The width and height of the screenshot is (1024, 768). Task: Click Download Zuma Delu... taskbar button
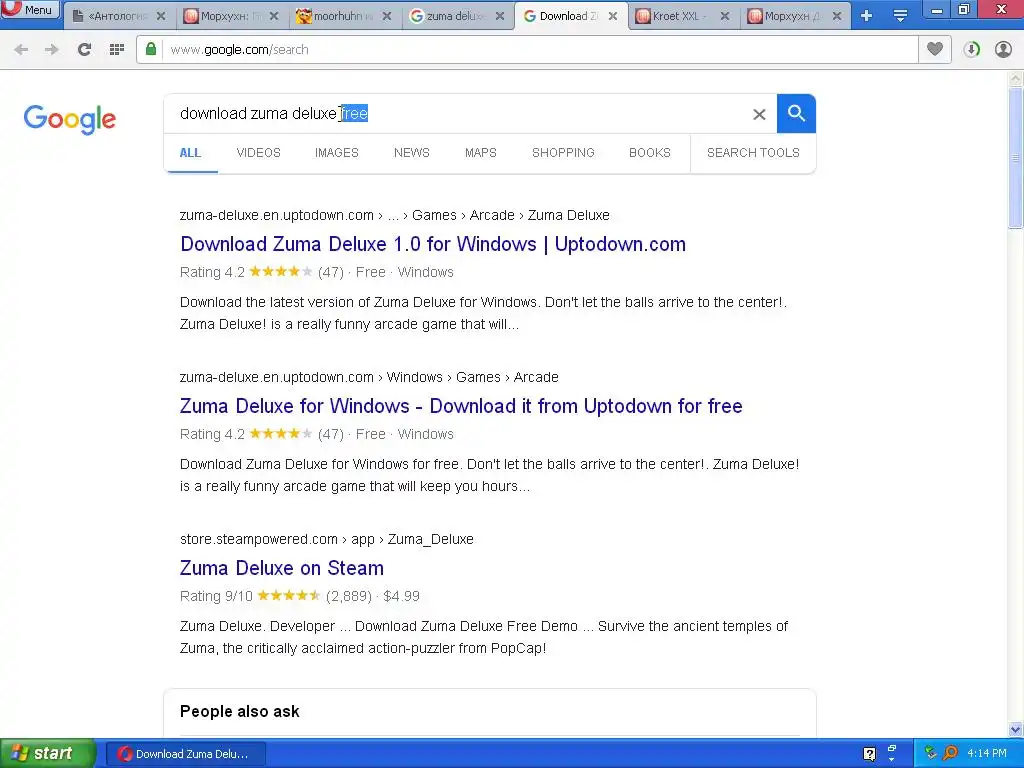(185, 754)
